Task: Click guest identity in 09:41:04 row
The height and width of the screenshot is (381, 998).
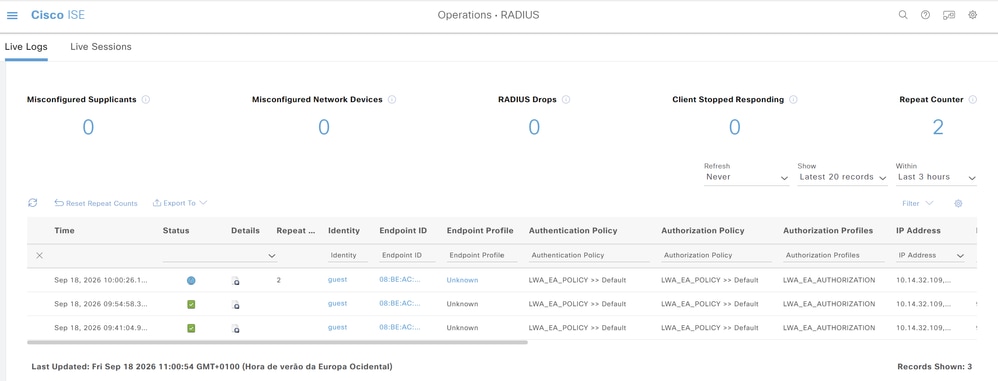Action: [337, 327]
